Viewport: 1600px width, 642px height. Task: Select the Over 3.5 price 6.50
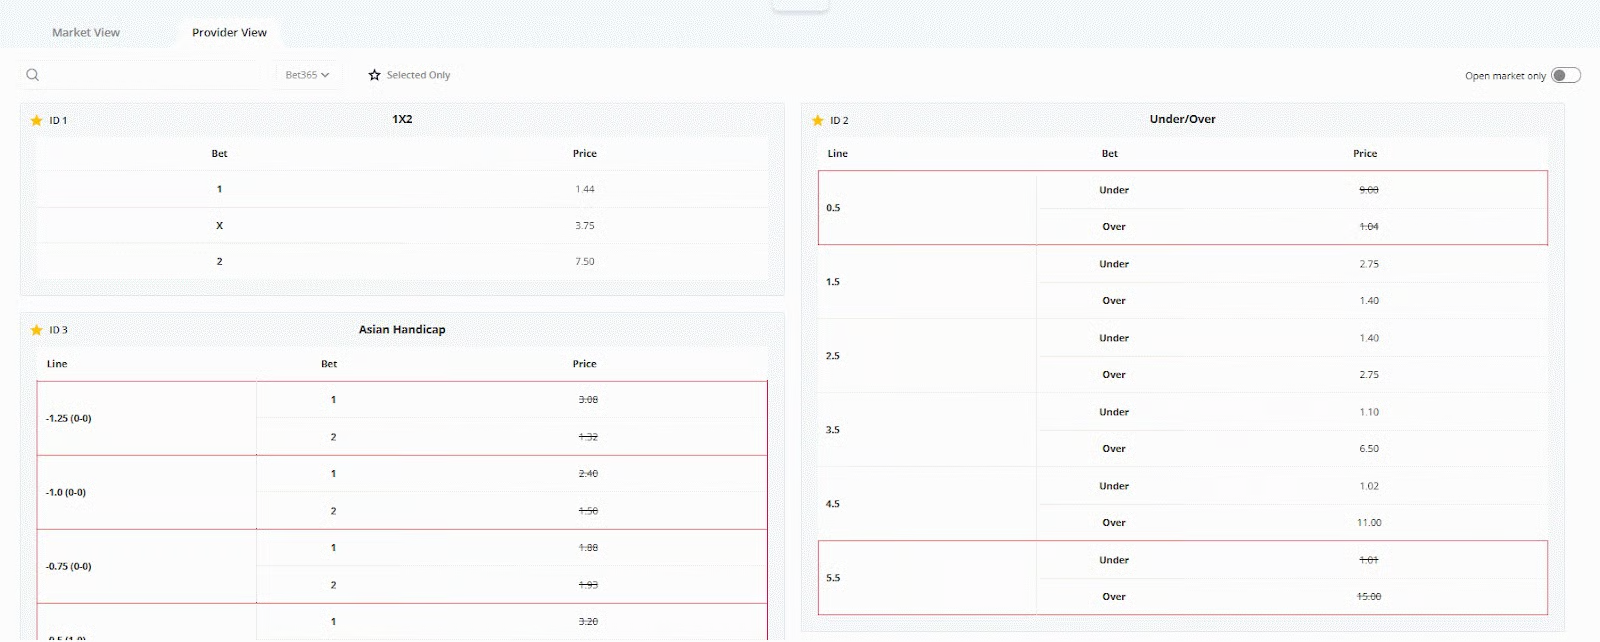pyautogui.click(x=1369, y=449)
